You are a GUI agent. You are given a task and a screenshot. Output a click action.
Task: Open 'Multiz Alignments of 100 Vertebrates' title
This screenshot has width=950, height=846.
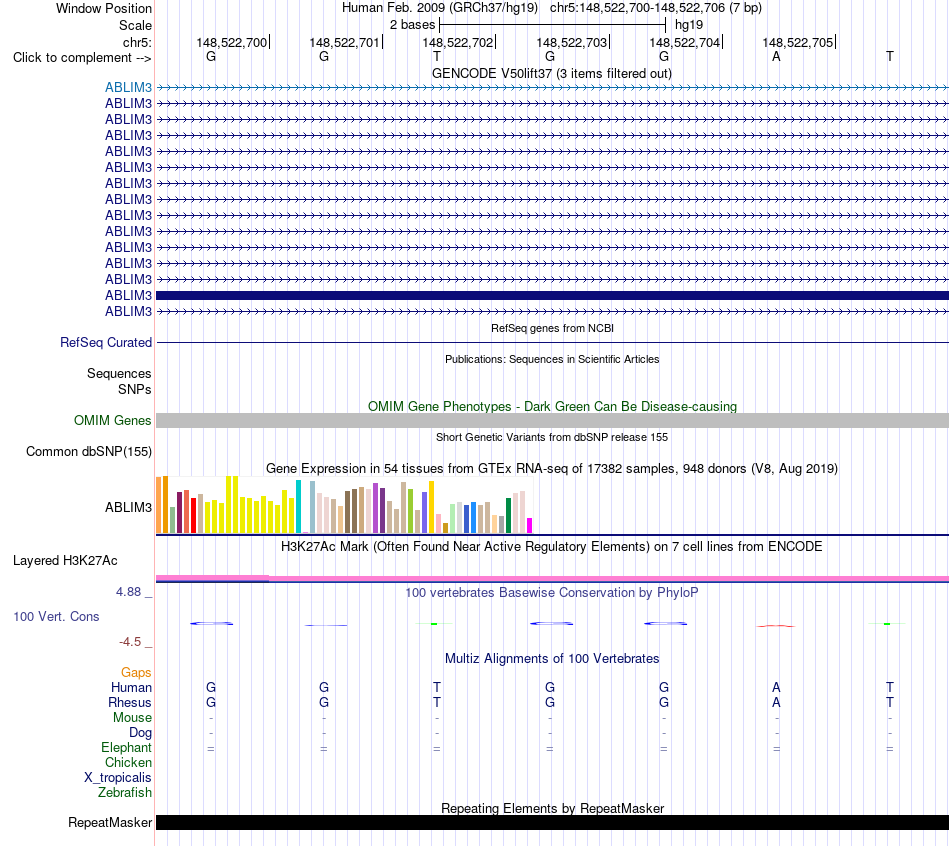click(x=552, y=659)
